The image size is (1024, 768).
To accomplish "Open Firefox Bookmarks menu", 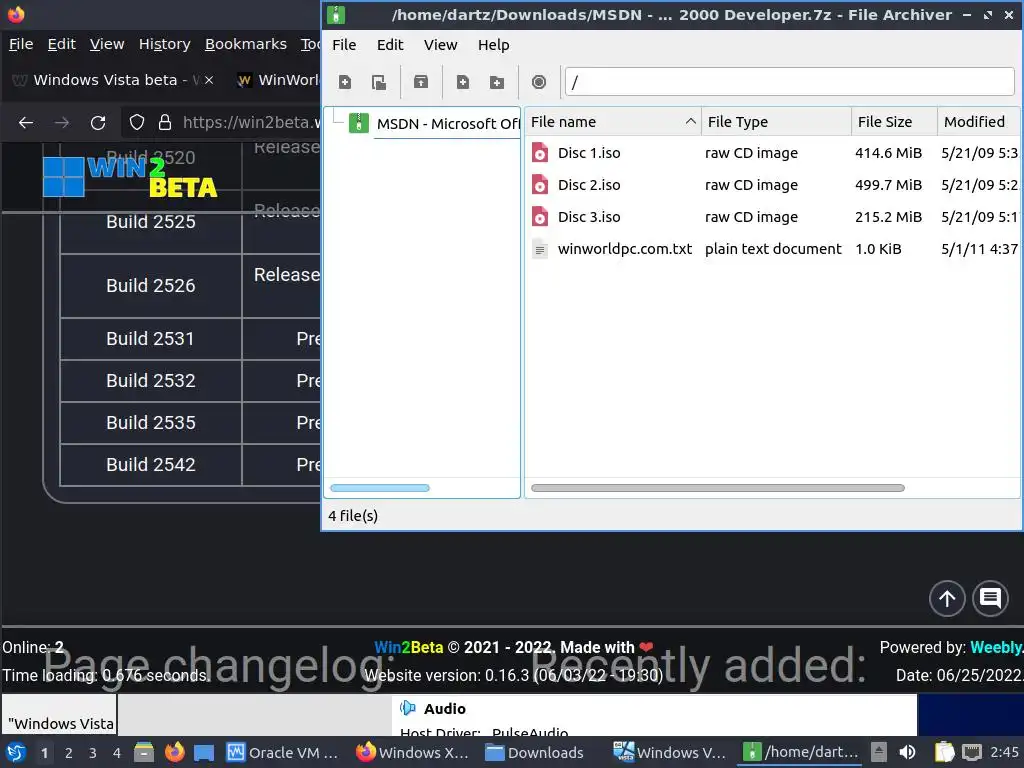I will pyautogui.click(x=246, y=44).
